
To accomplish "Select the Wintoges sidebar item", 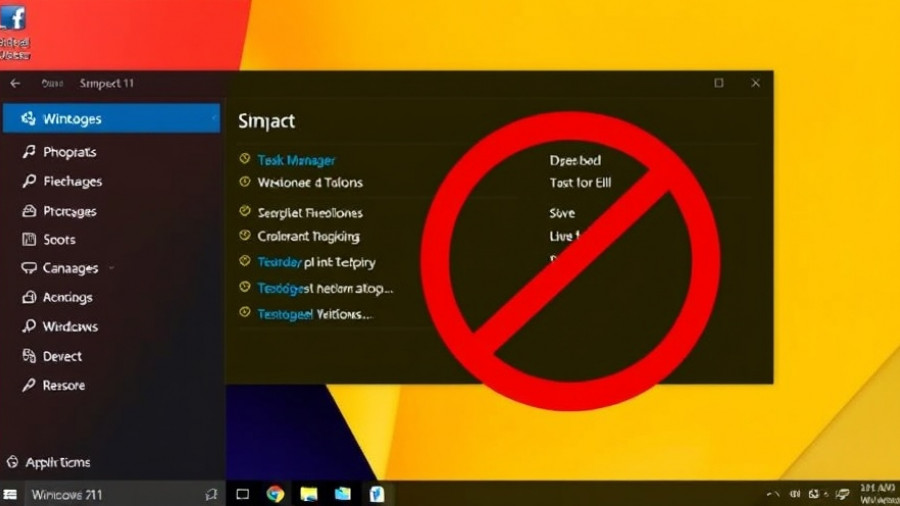I will pos(111,118).
